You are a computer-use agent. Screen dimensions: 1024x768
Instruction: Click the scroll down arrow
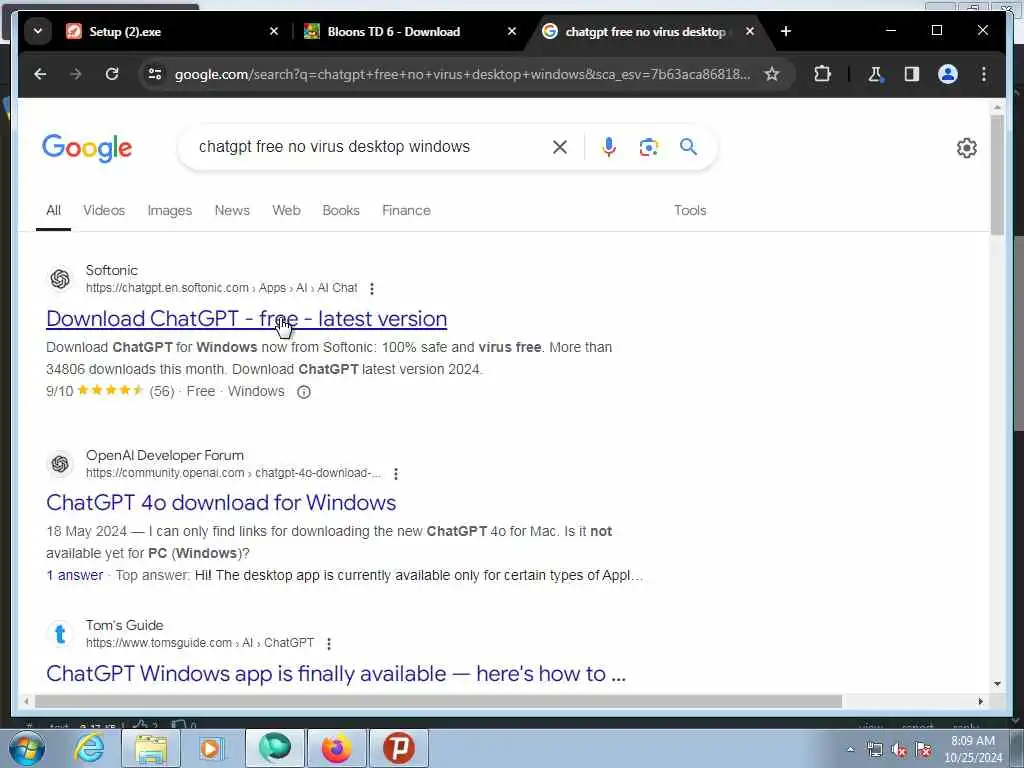coord(997,684)
